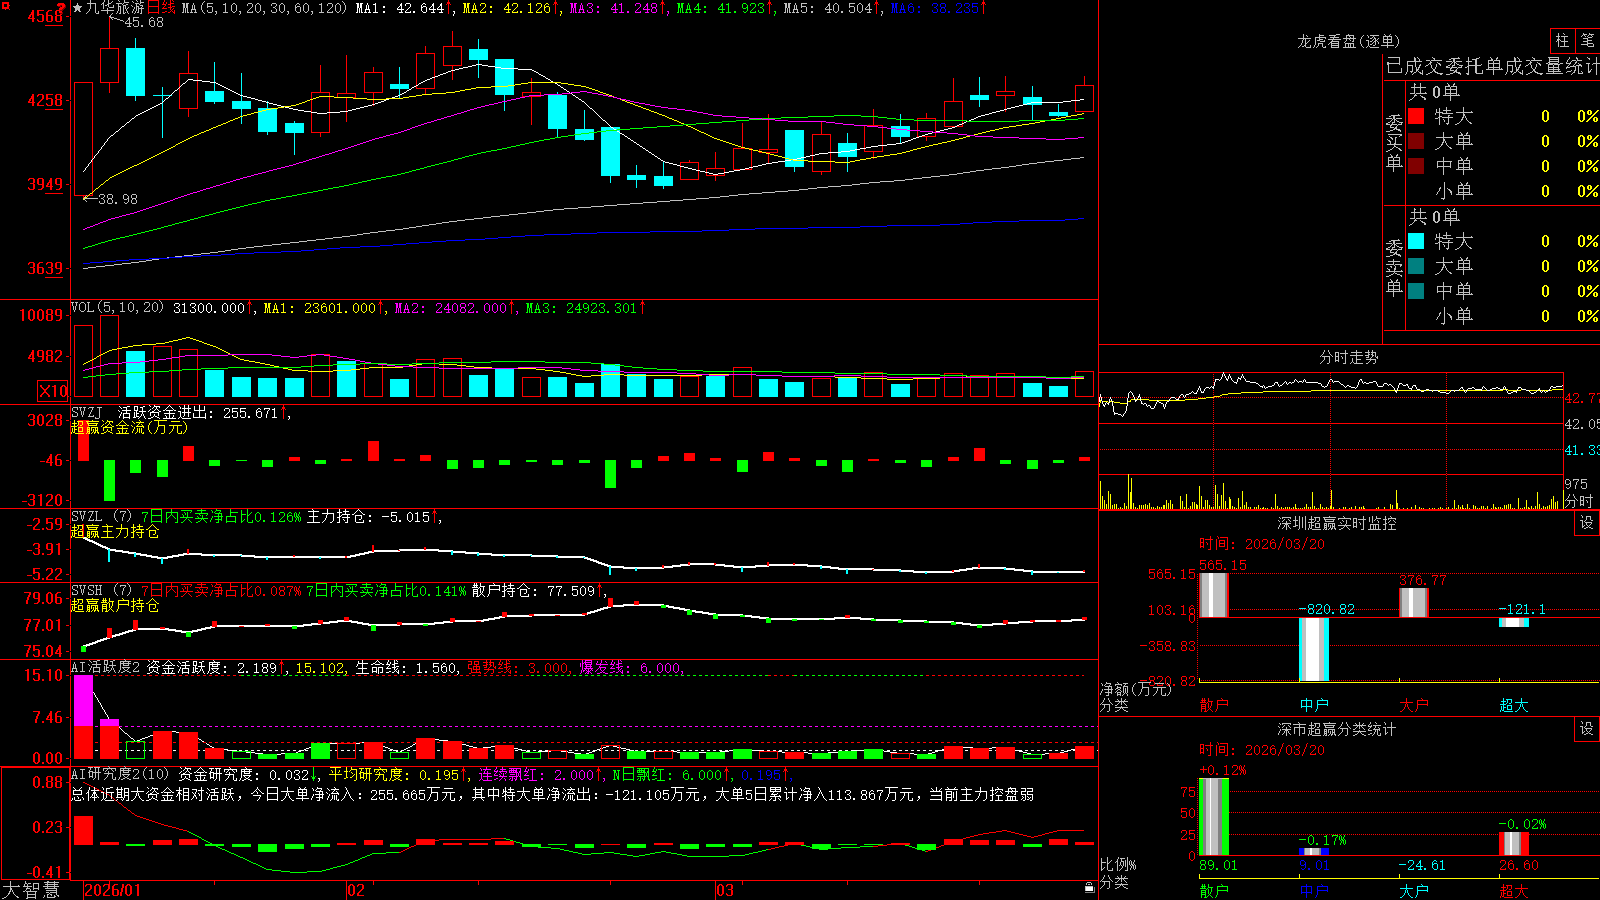This screenshot has height=900, width=1600.
Task: Click the dark red 大单 buy-order swatch
Action: tap(1416, 141)
